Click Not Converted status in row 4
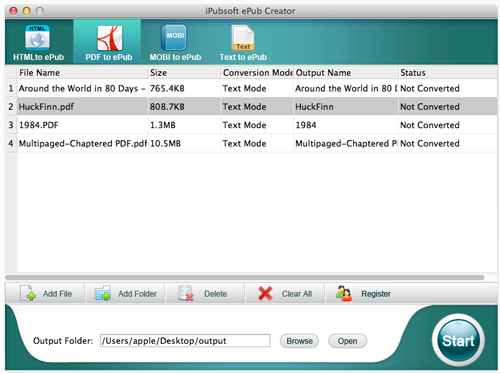500x373 pixels. tap(430, 143)
